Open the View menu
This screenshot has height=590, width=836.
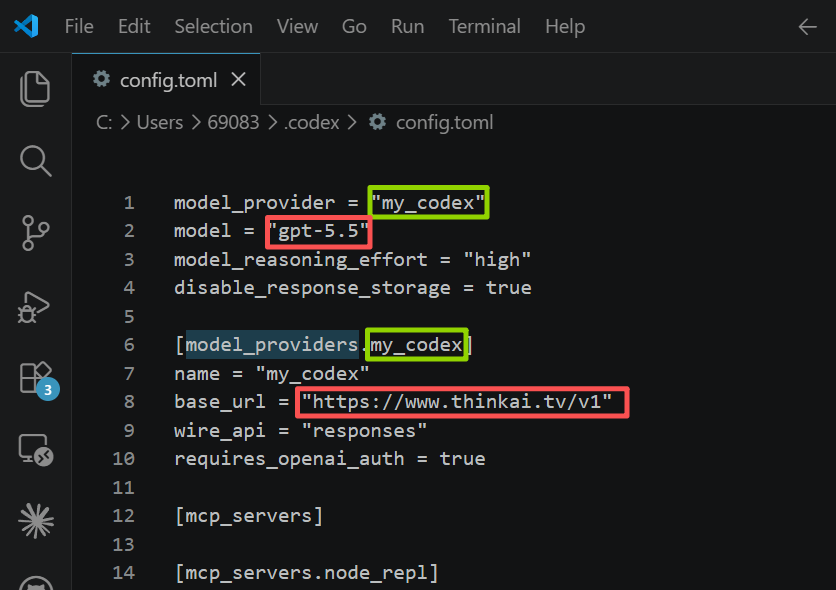[297, 26]
